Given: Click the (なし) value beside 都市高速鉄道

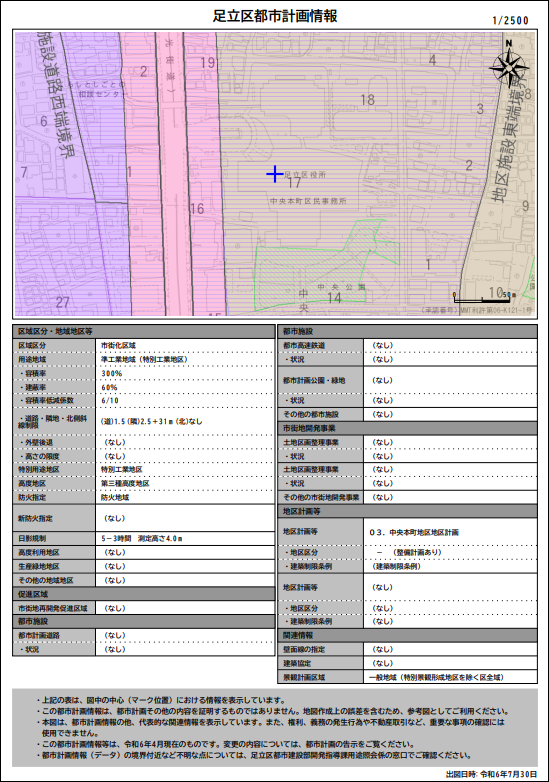Looking at the screenshot, I should click(x=382, y=345).
